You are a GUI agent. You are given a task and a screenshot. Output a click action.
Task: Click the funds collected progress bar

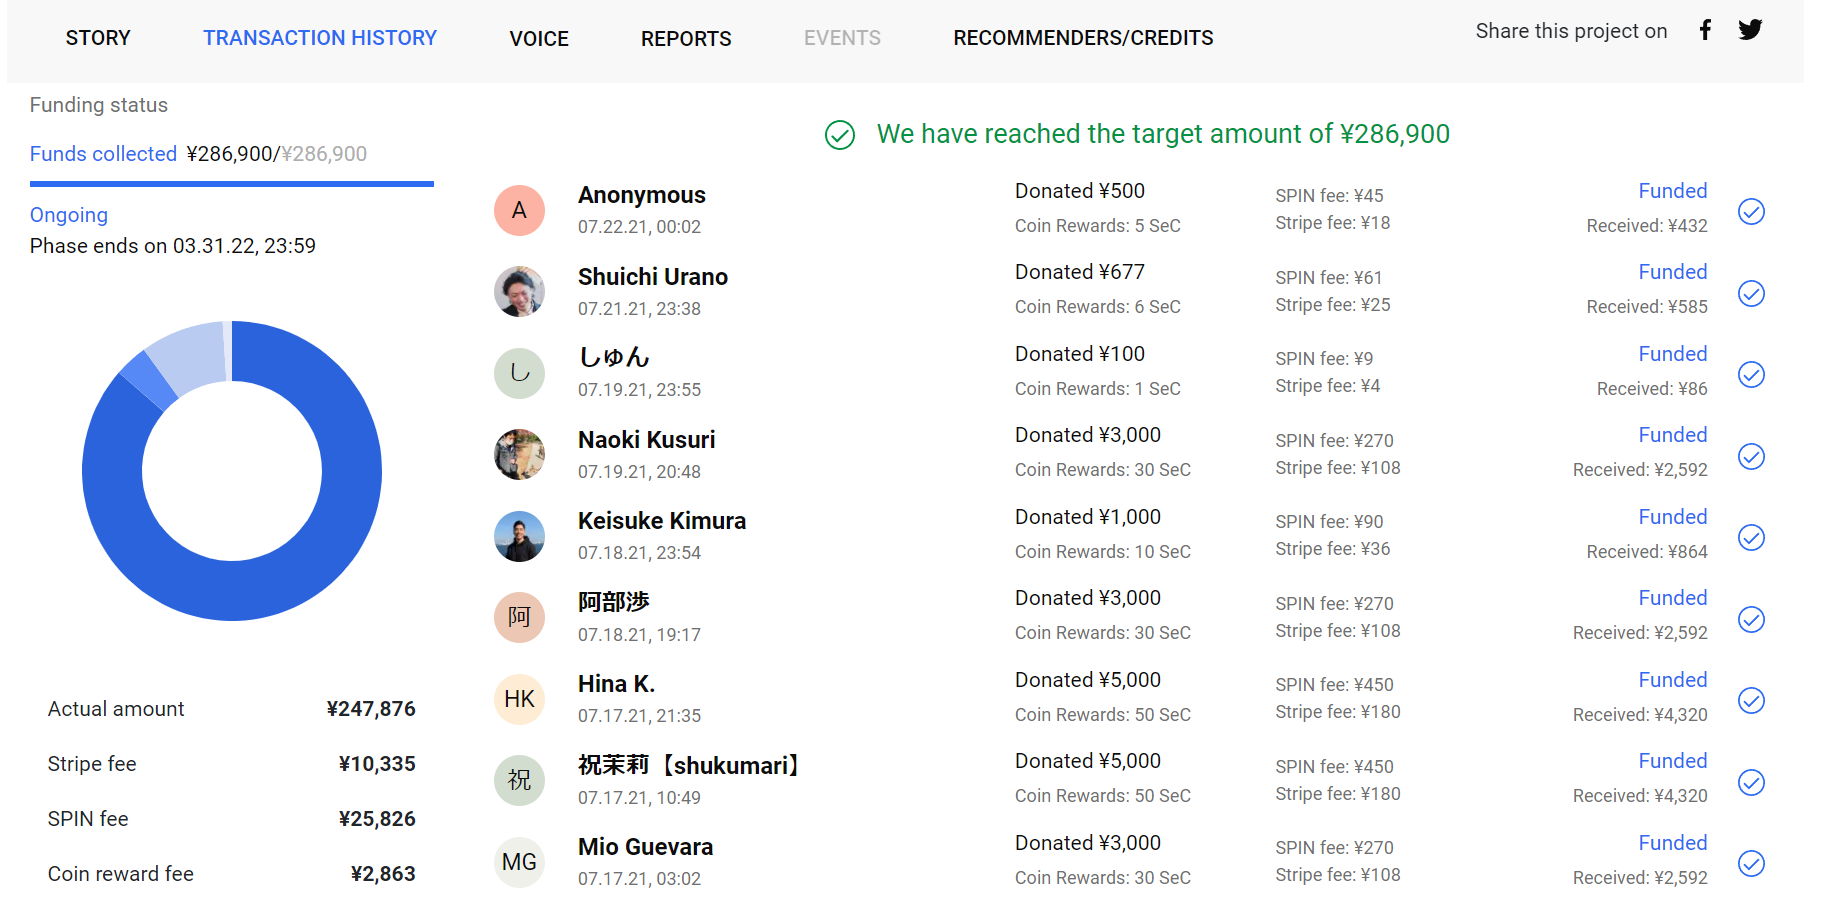click(x=232, y=184)
